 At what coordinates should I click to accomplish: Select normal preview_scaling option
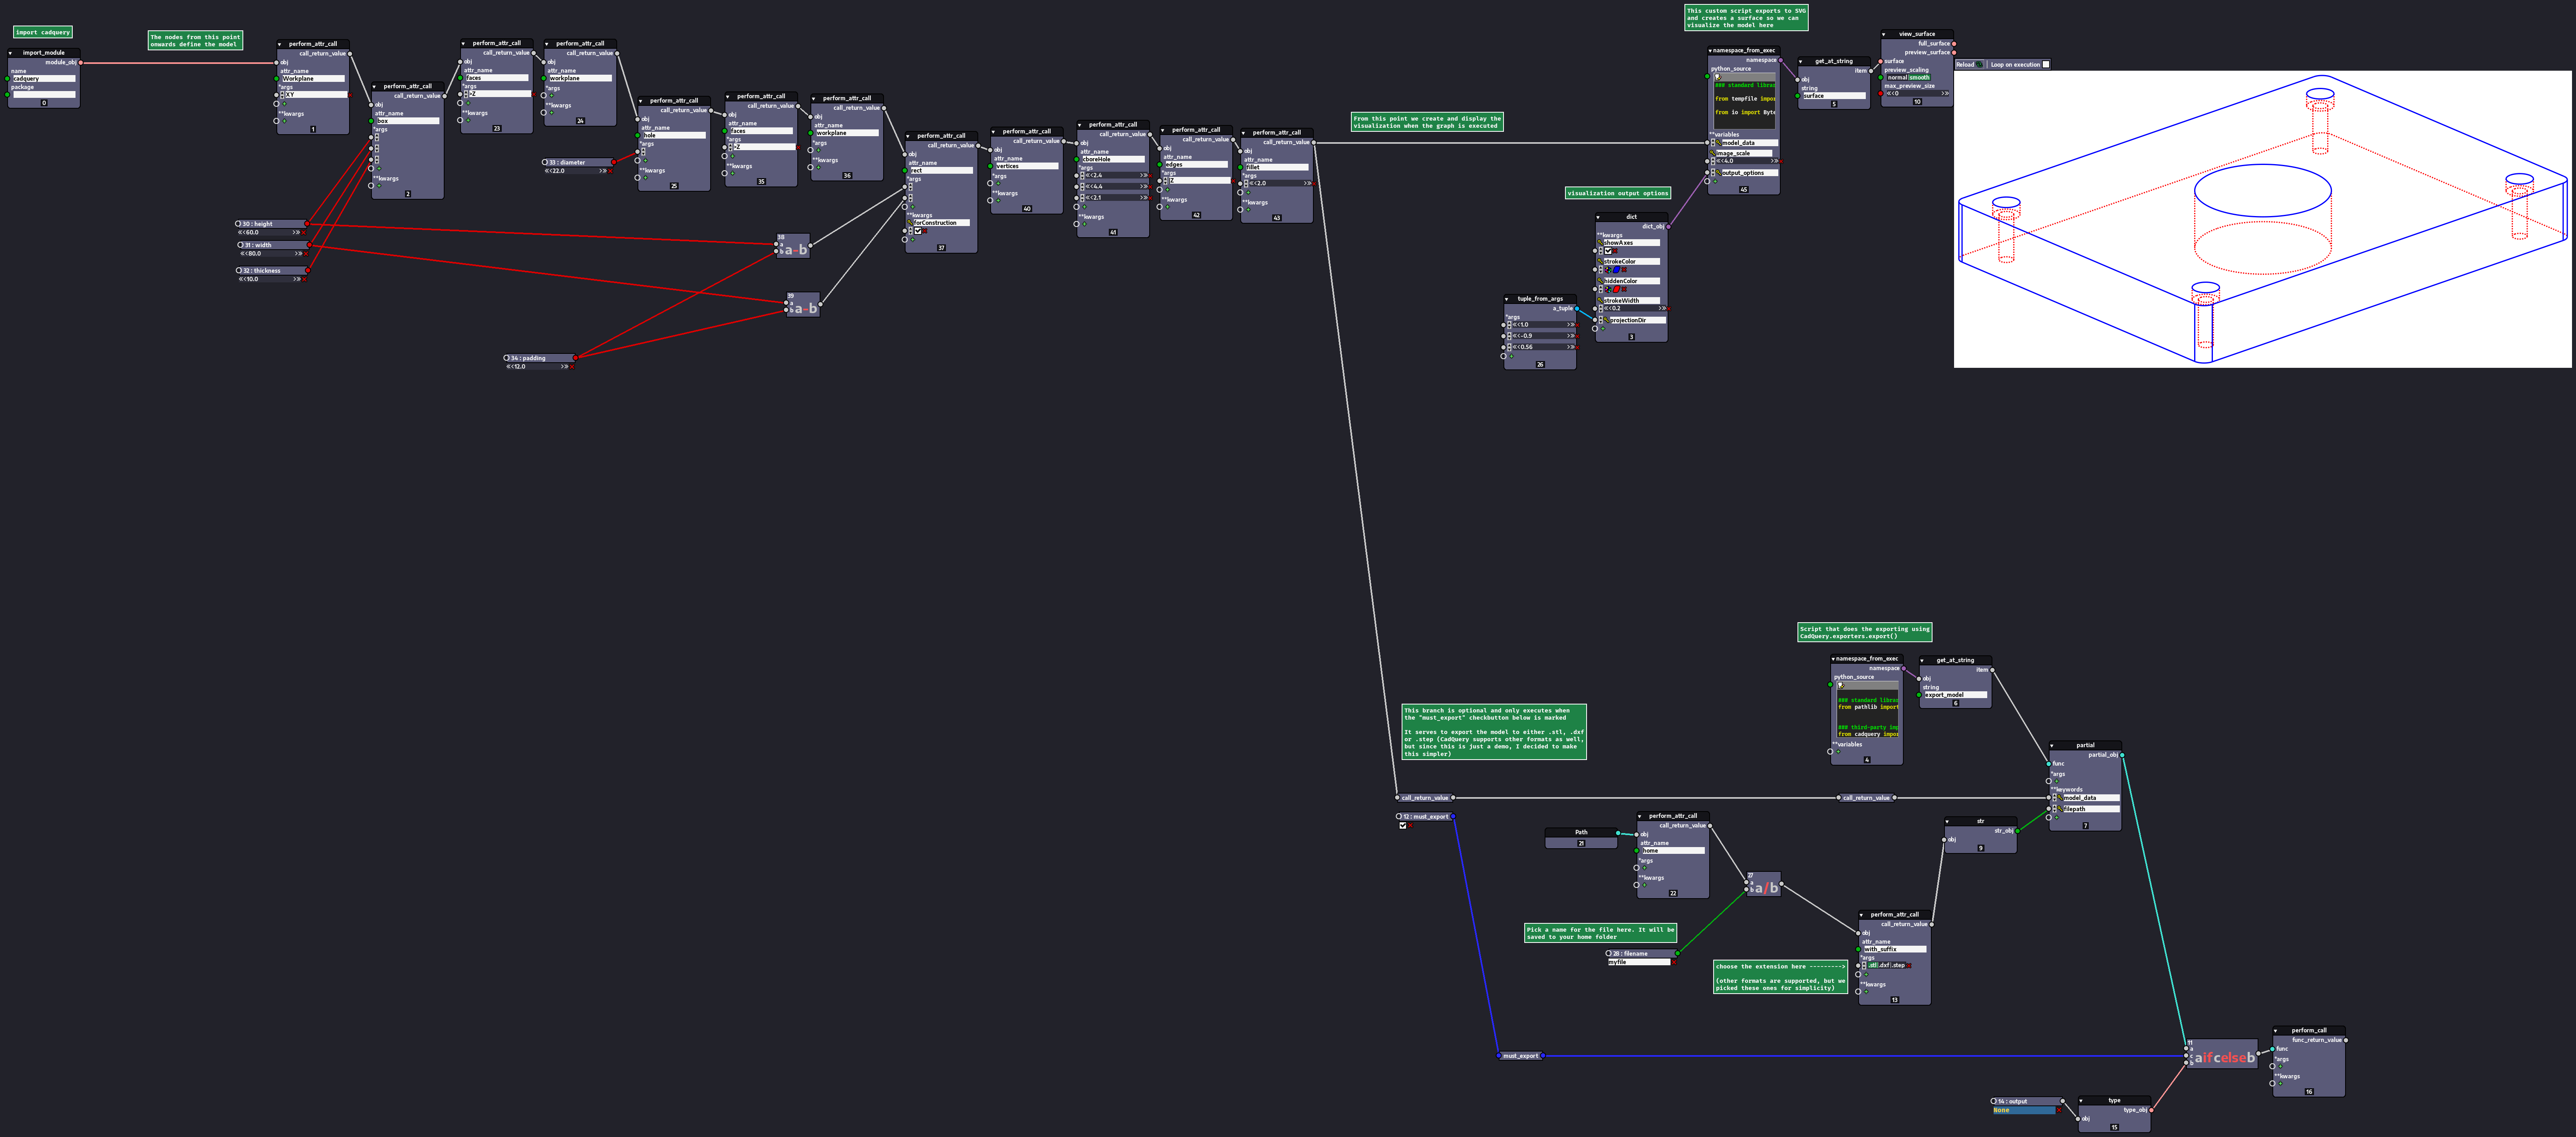coord(1898,77)
